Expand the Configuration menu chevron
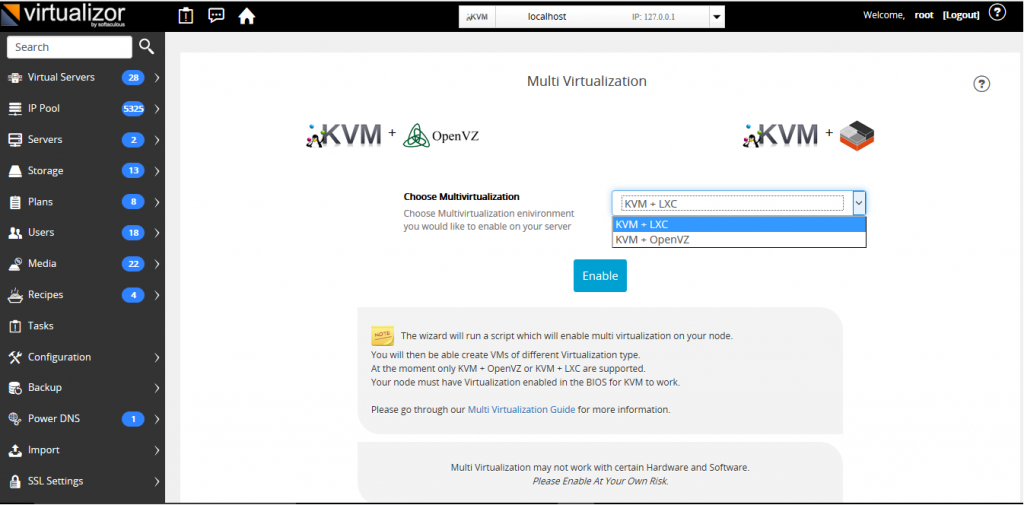 pos(157,357)
